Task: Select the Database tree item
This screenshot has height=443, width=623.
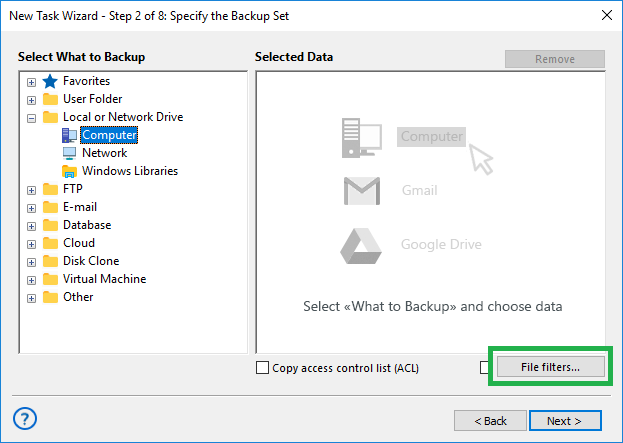Action: point(87,225)
